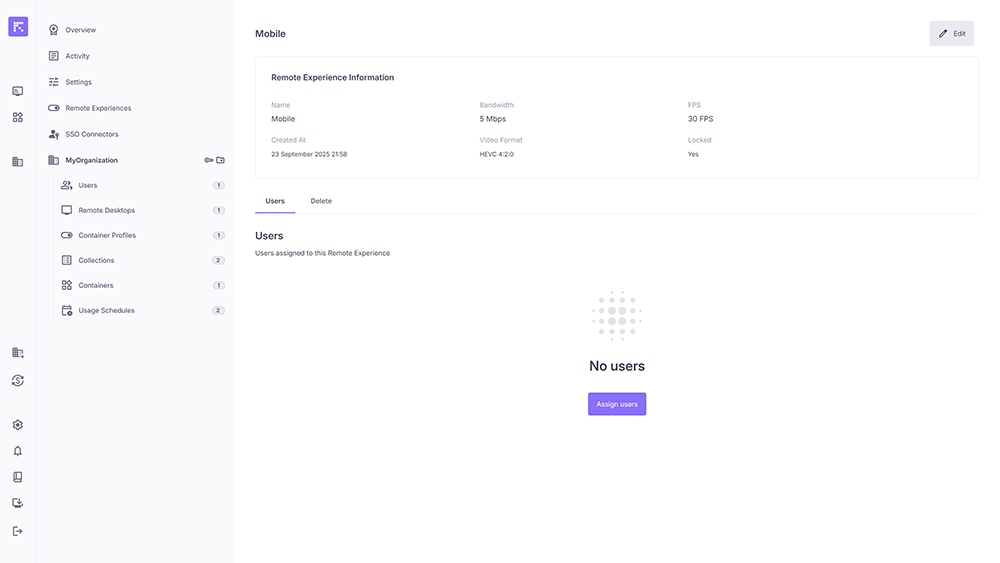Open the billing dollar-cycle icon

[17, 380]
